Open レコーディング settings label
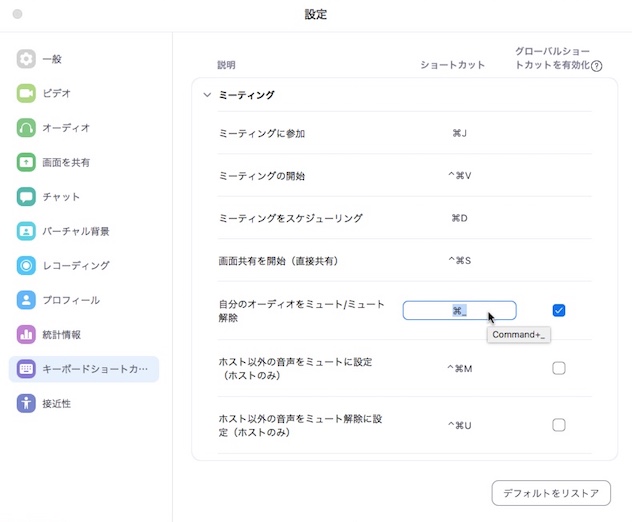632x522 pixels. tap(76, 265)
